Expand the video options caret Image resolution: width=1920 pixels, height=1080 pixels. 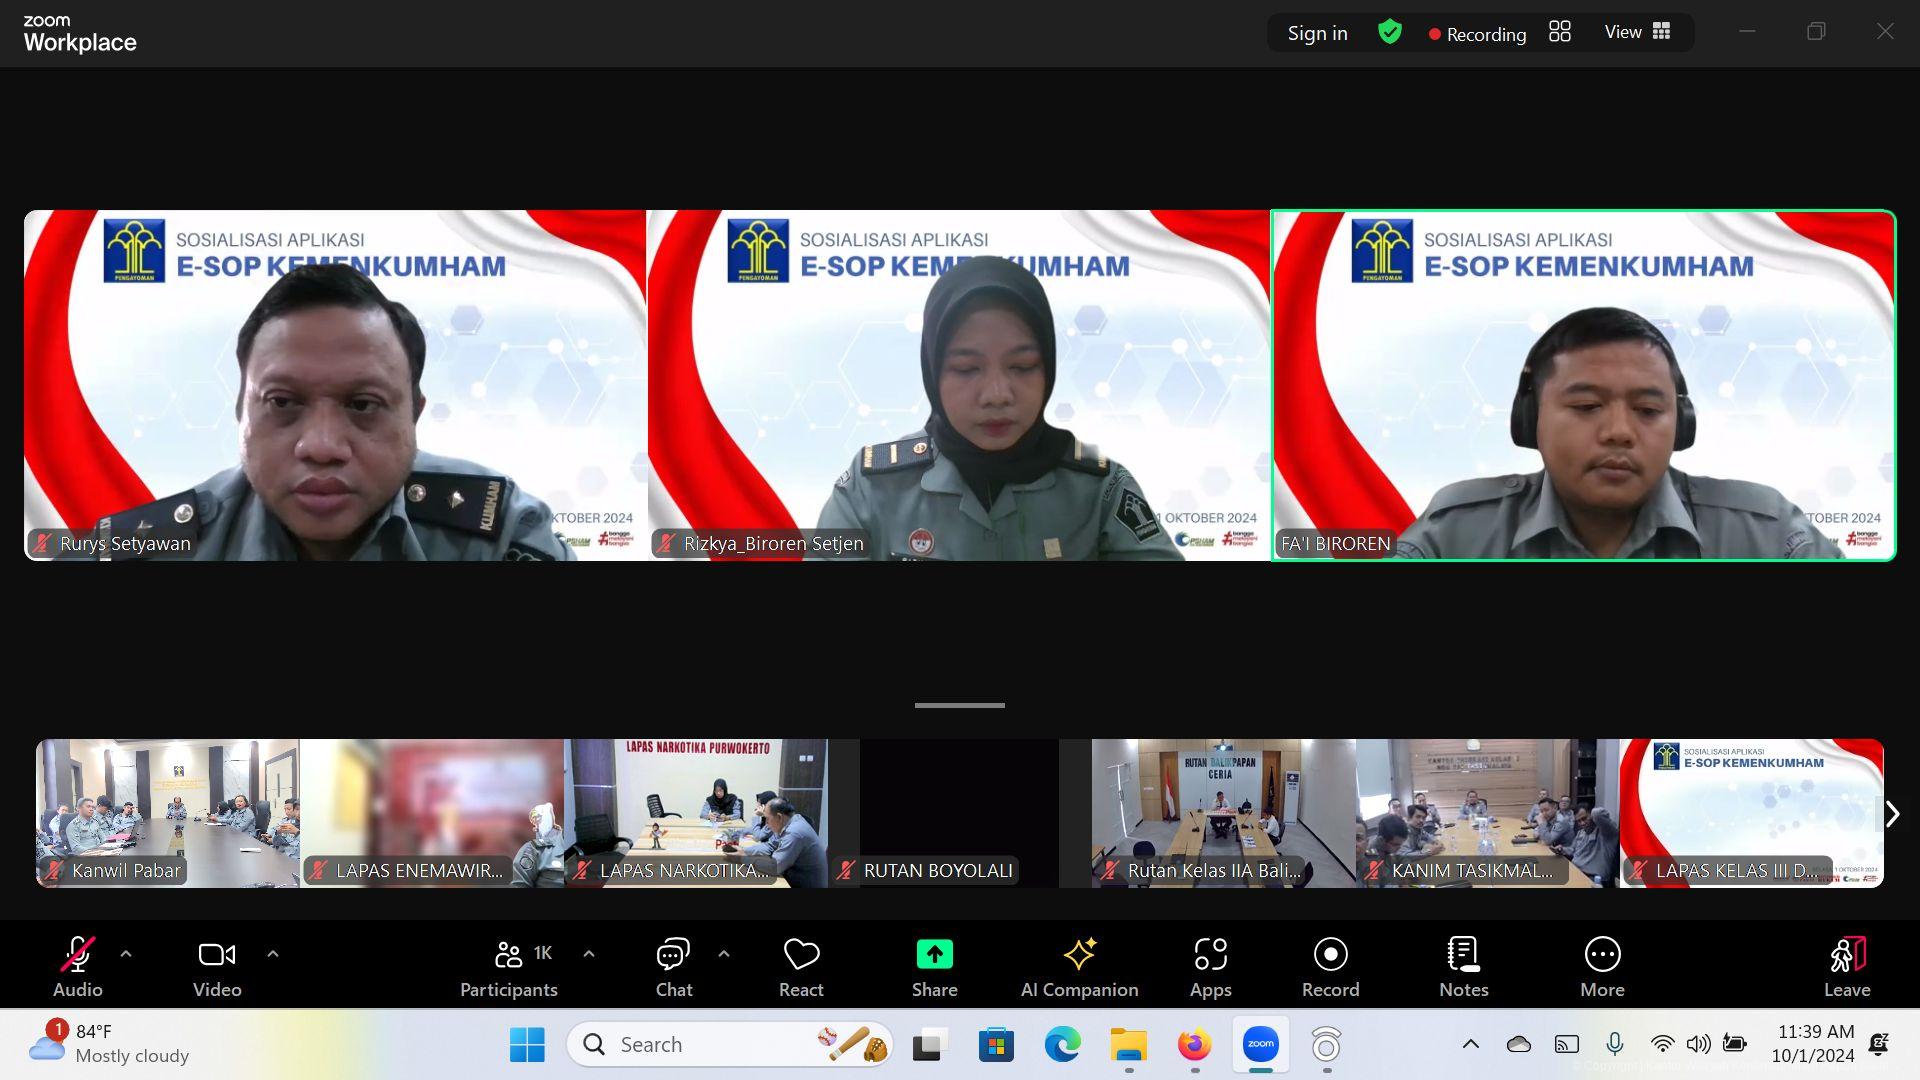[273, 954]
